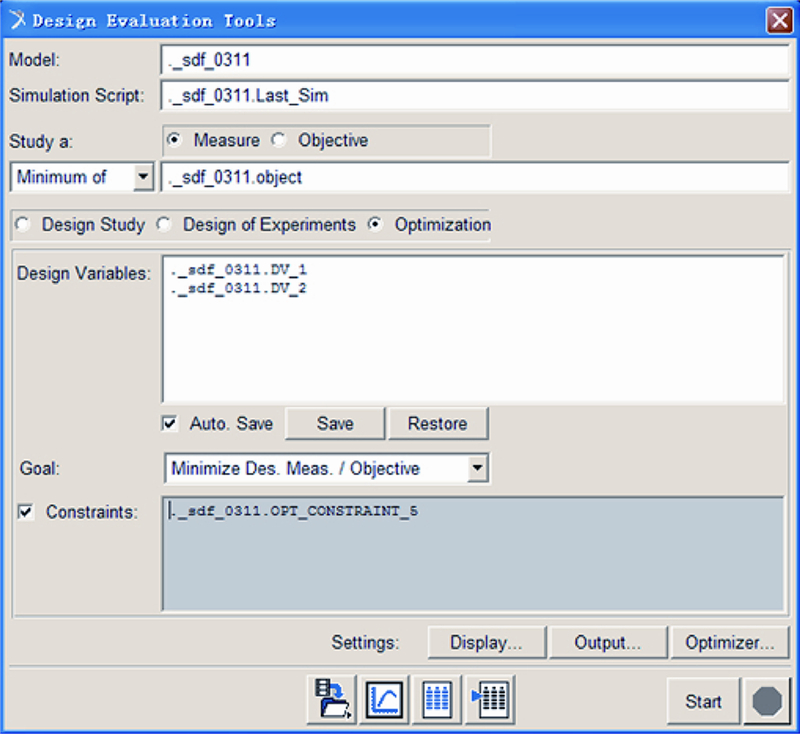
Task: Click the tabular report grid icon
Action: 437,700
